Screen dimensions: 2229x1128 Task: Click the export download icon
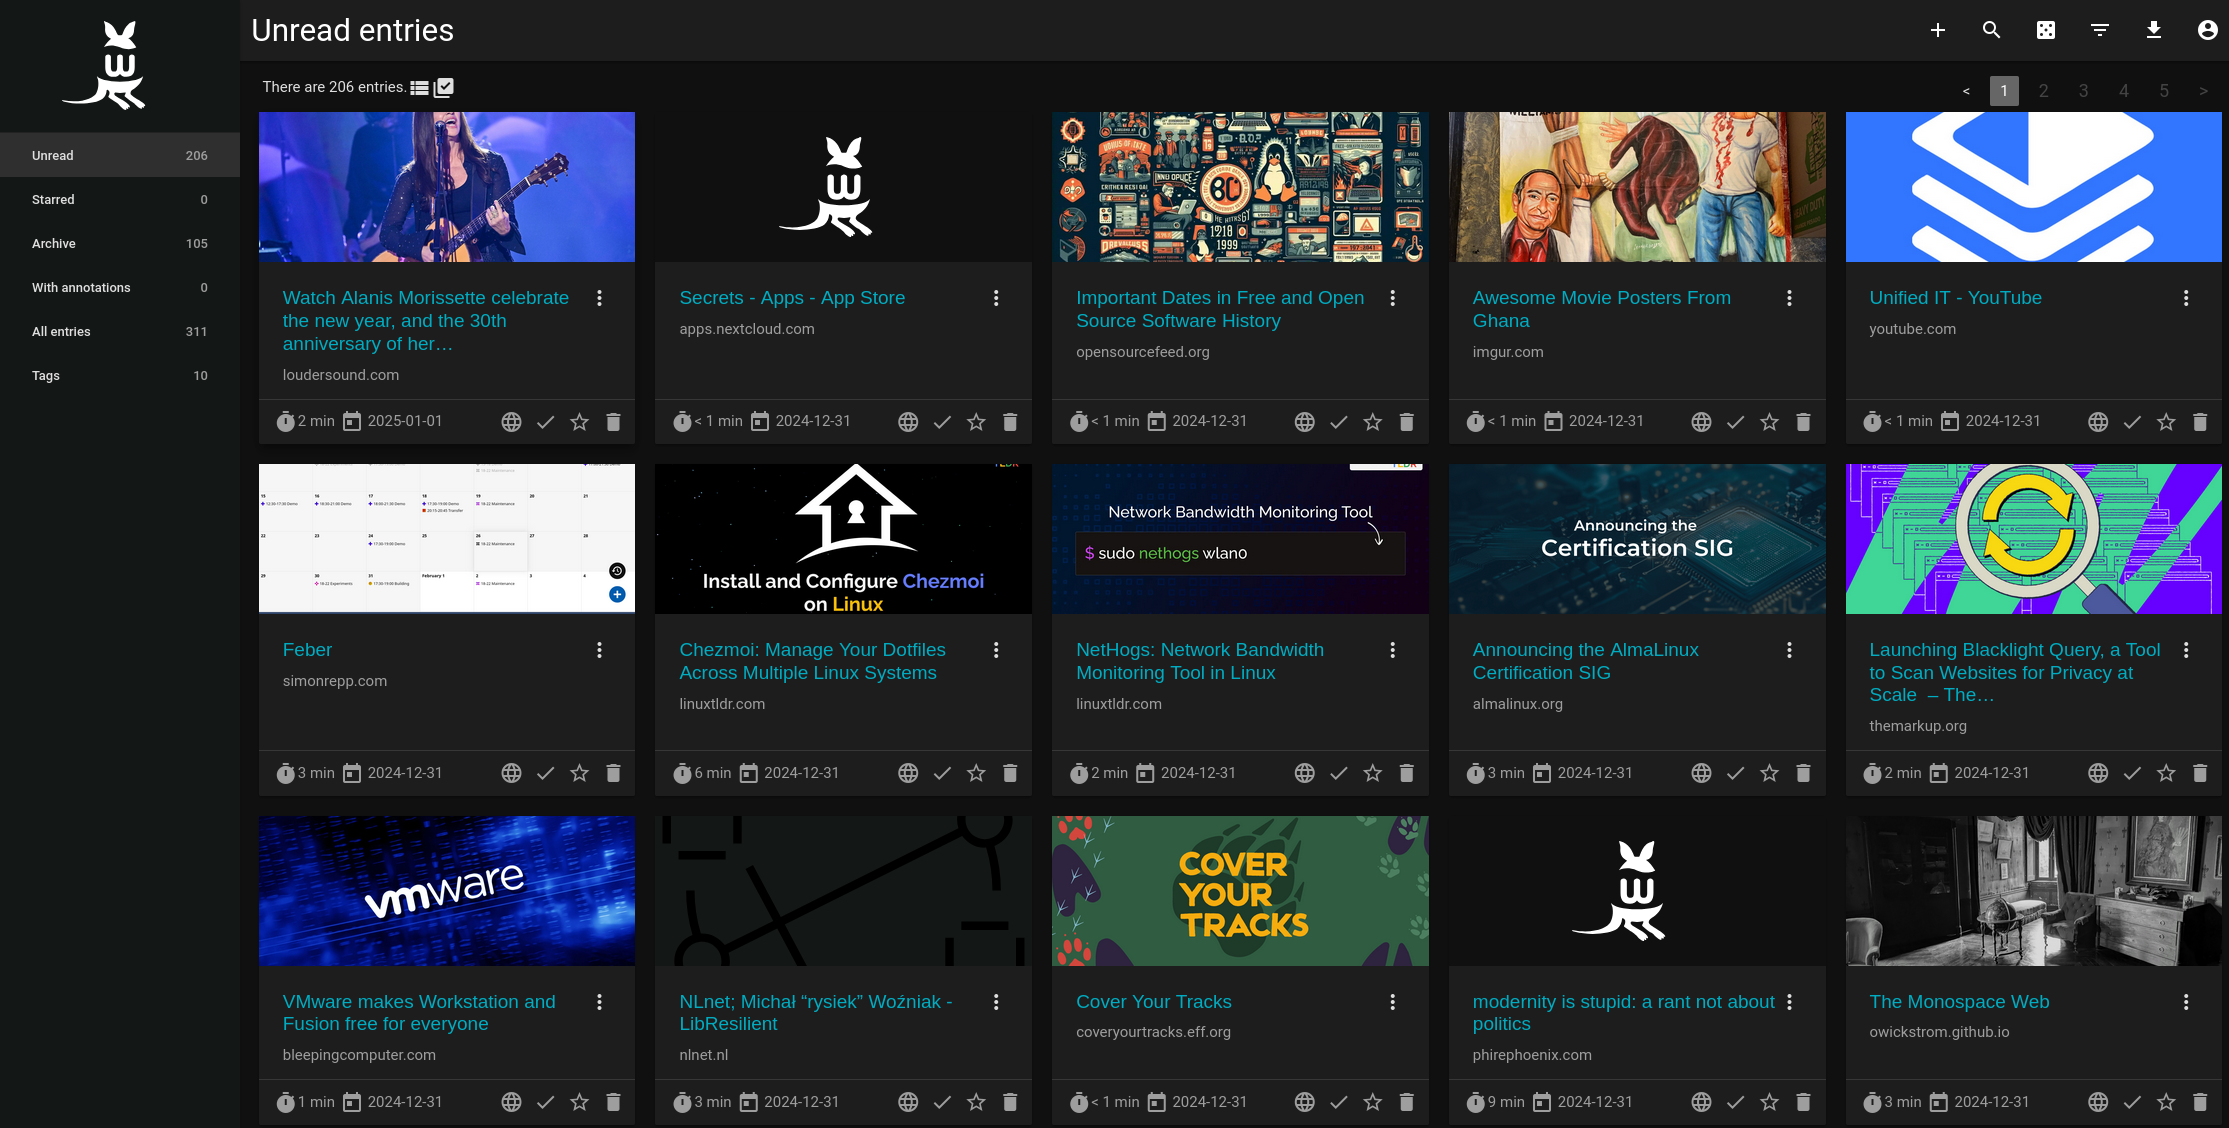[2154, 30]
